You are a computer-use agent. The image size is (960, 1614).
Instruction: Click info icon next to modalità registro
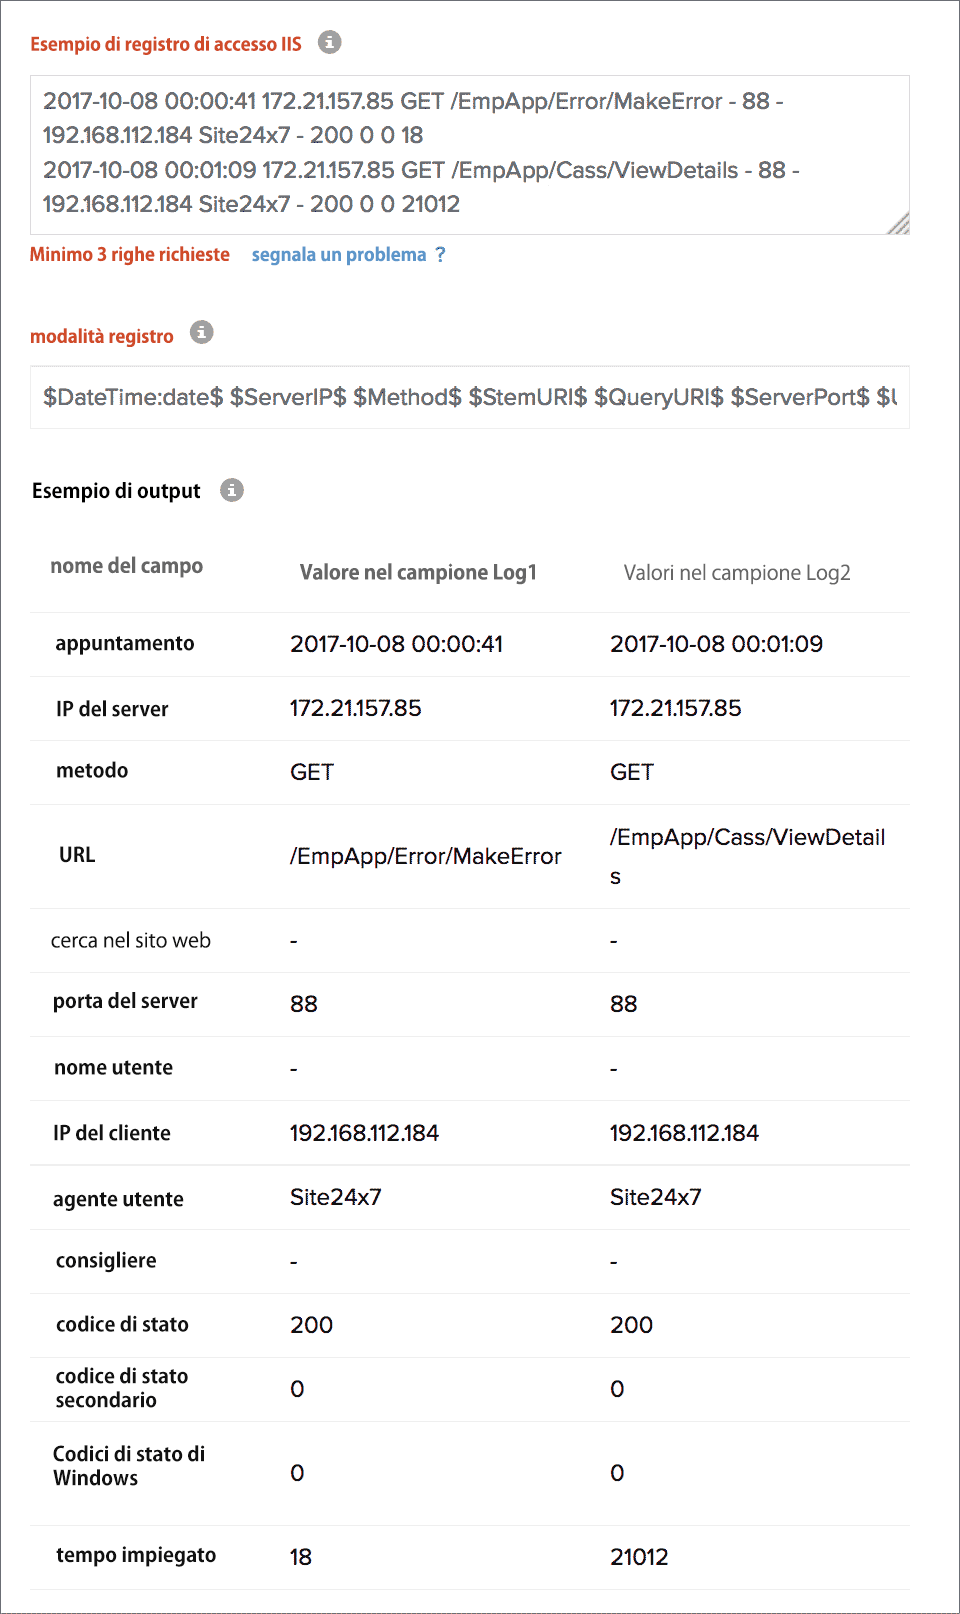coord(202,332)
